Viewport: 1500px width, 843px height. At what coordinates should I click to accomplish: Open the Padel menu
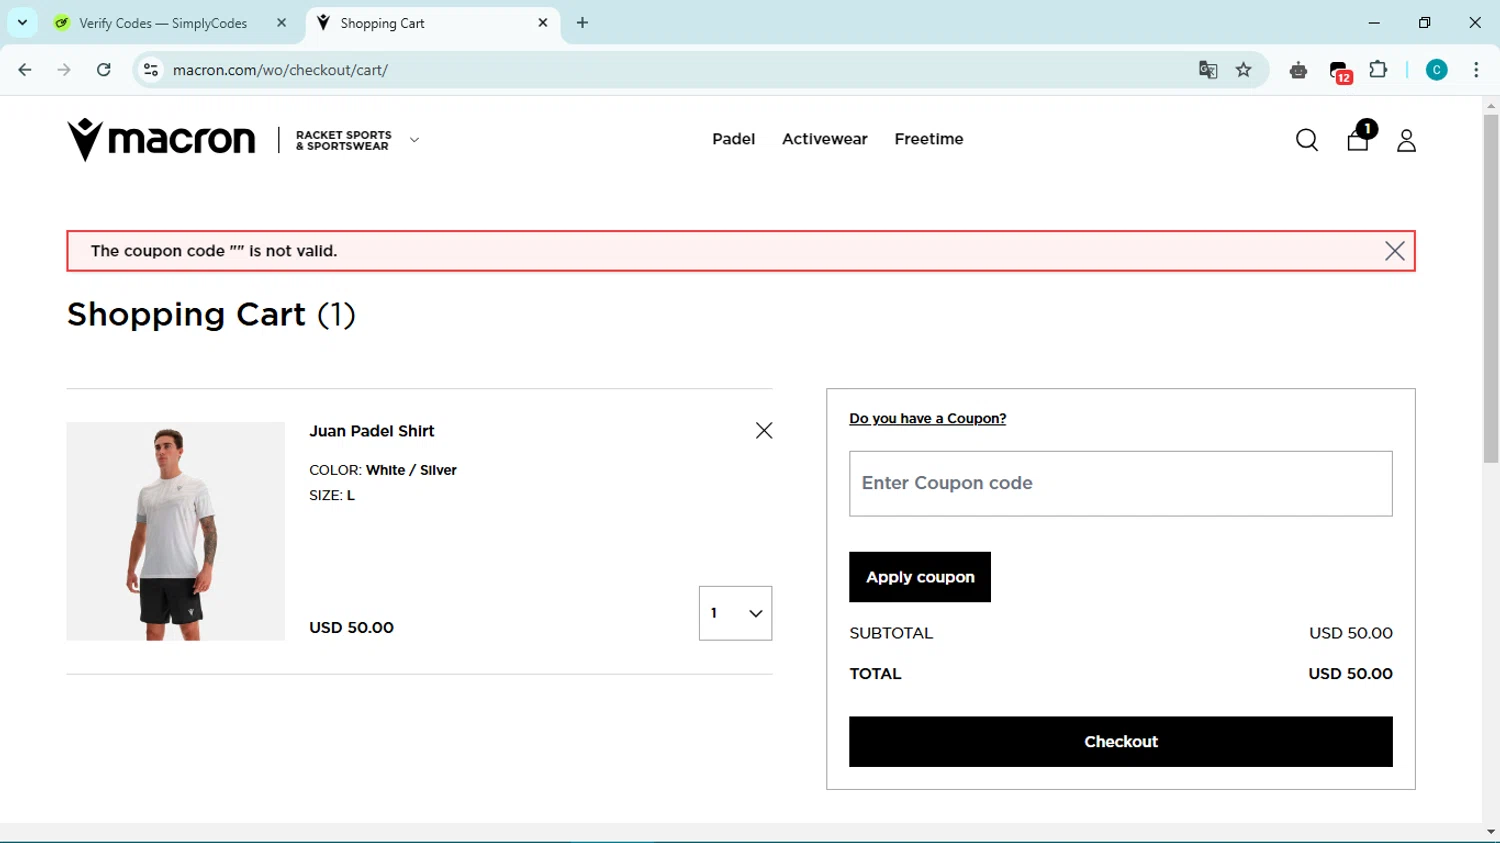(x=733, y=139)
